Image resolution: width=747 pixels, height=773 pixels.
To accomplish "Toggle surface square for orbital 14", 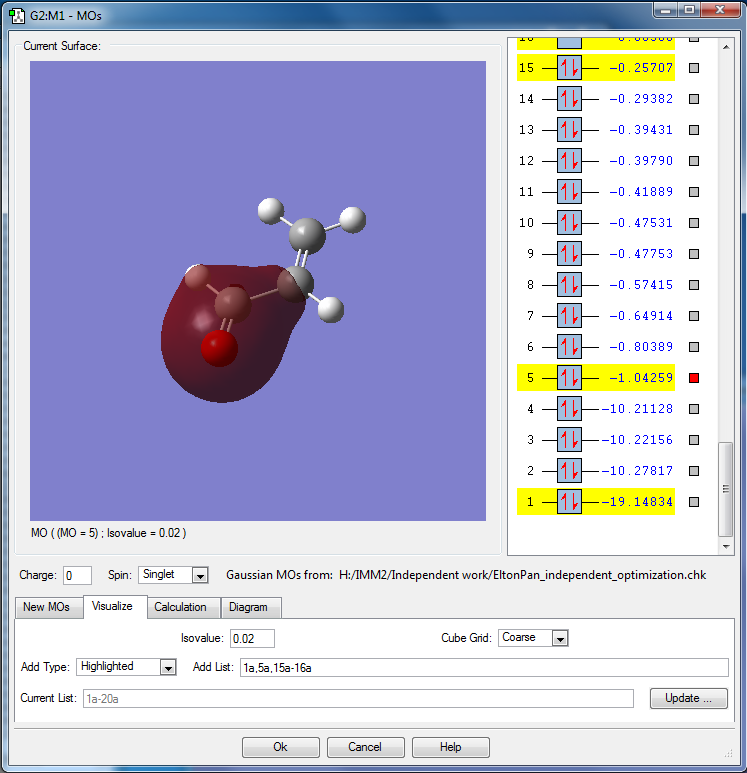I will coord(694,99).
